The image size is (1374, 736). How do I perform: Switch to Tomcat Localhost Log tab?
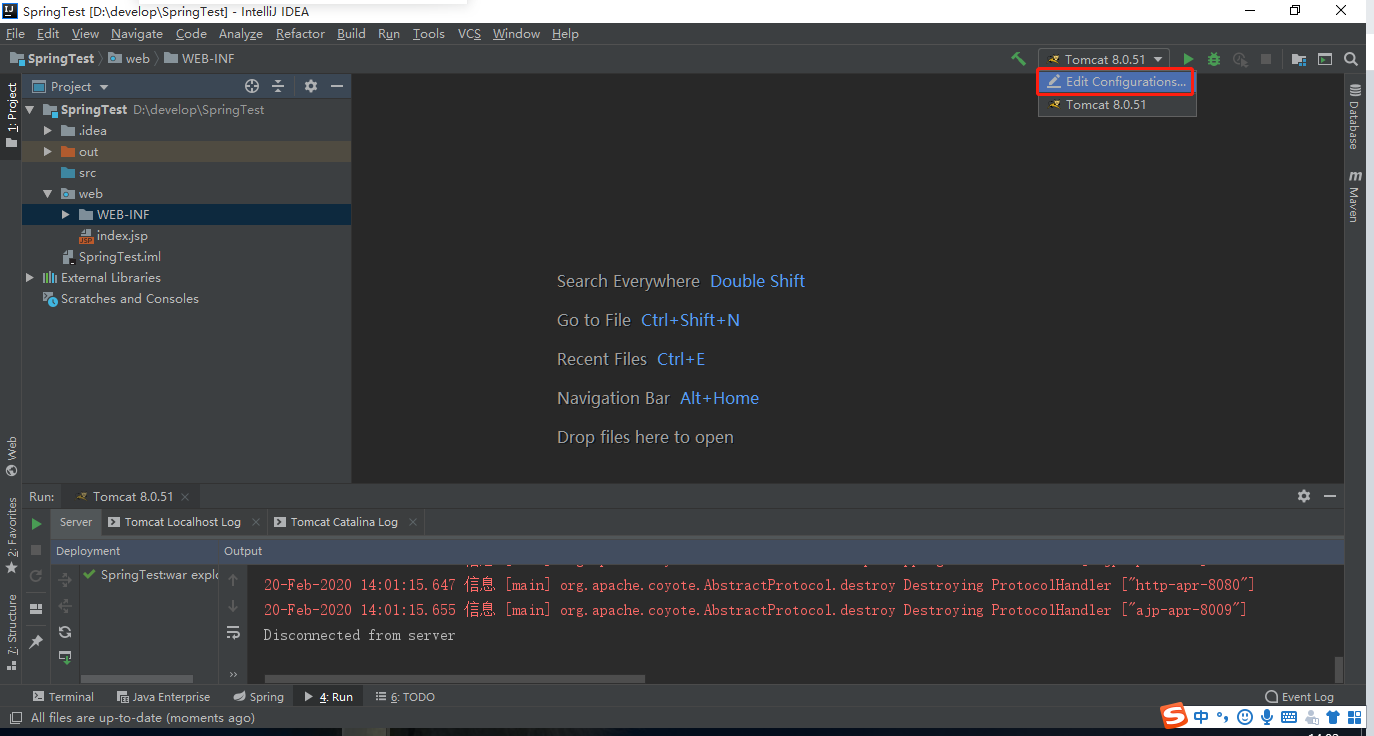[x=182, y=522]
